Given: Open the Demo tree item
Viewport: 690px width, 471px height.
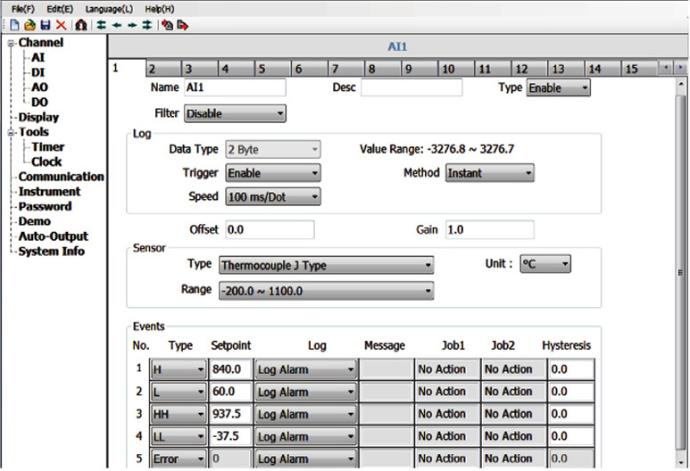Looking at the screenshot, I should pyautogui.click(x=34, y=221).
